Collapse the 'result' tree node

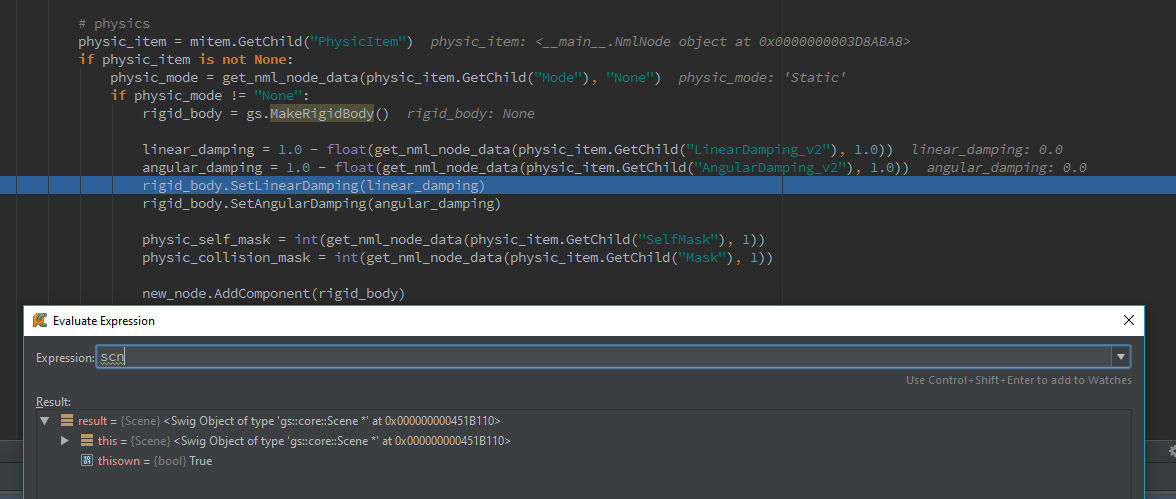(x=44, y=421)
